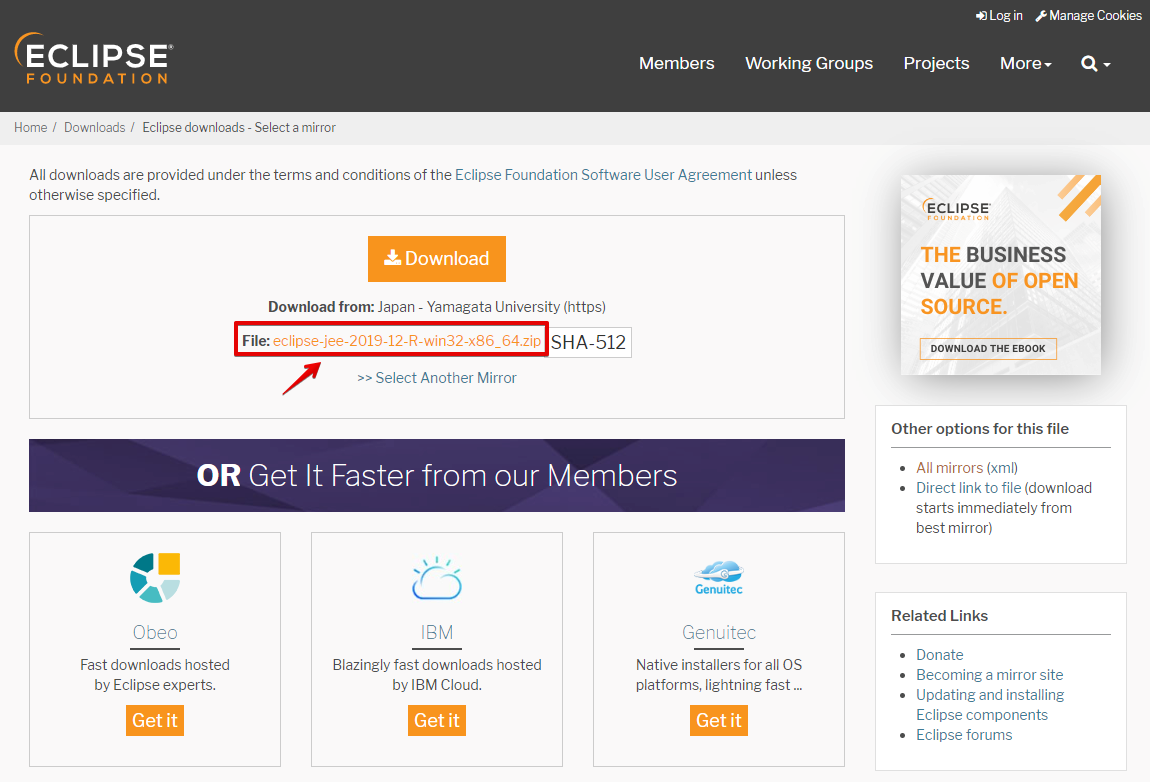This screenshot has width=1150, height=782.
Task: Click Select Another Mirror link
Action: pyautogui.click(x=437, y=378)
